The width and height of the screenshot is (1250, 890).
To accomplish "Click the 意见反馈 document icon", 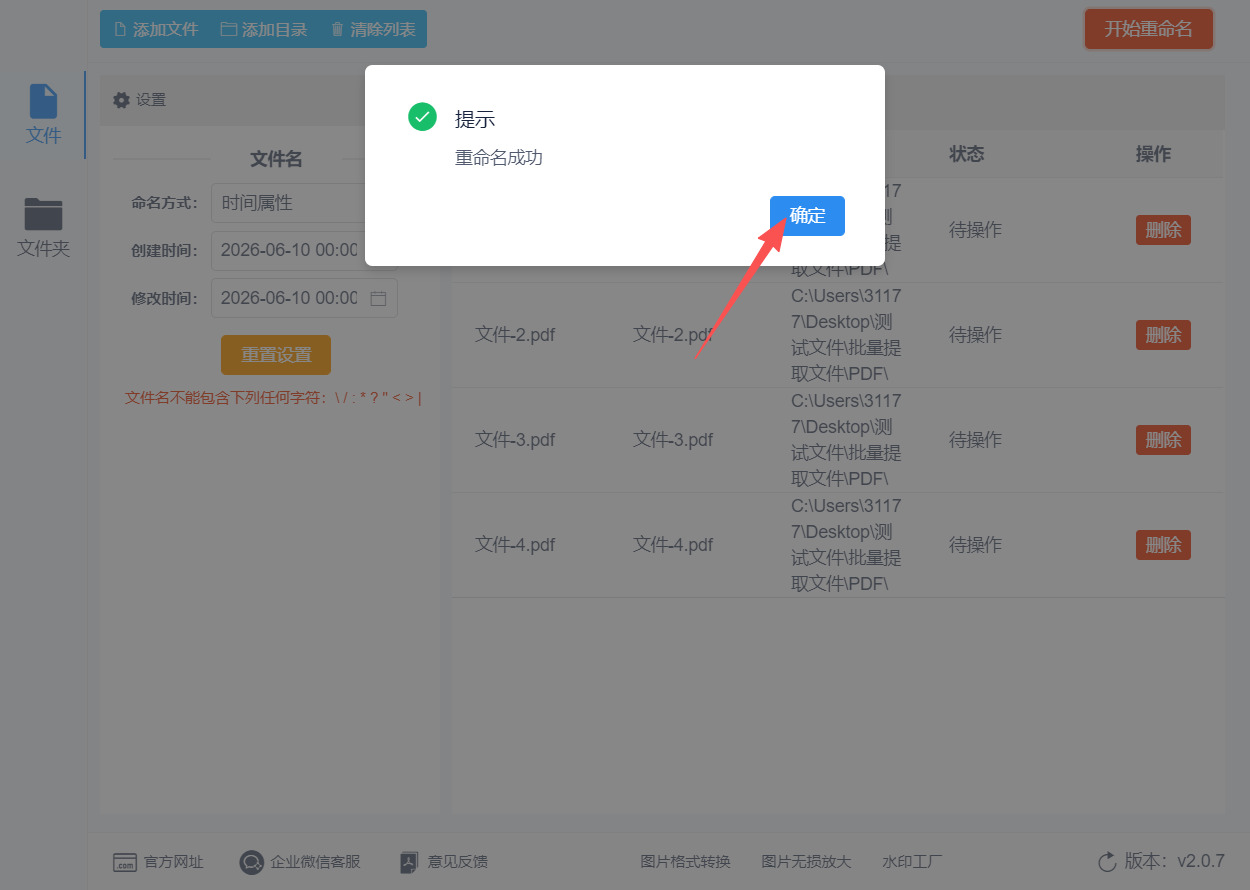I will [x=408, y=862].
